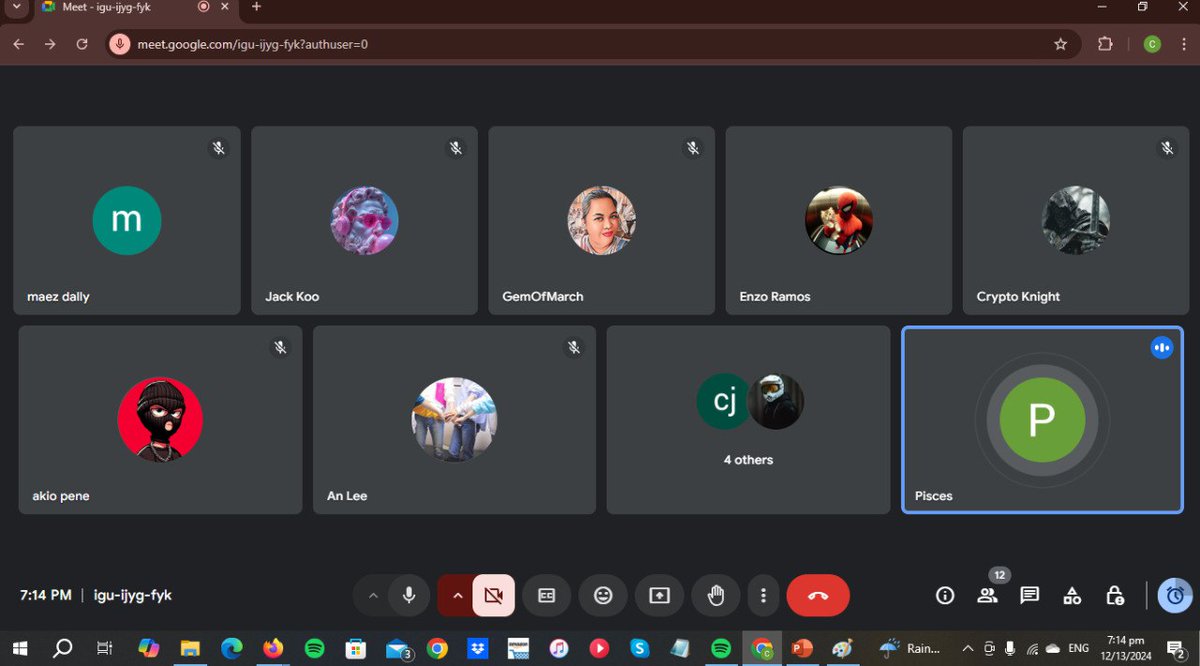Click the speaking indicator on Pisces tile
This screenshot has width=1200, height=666.
[1161, 347]
